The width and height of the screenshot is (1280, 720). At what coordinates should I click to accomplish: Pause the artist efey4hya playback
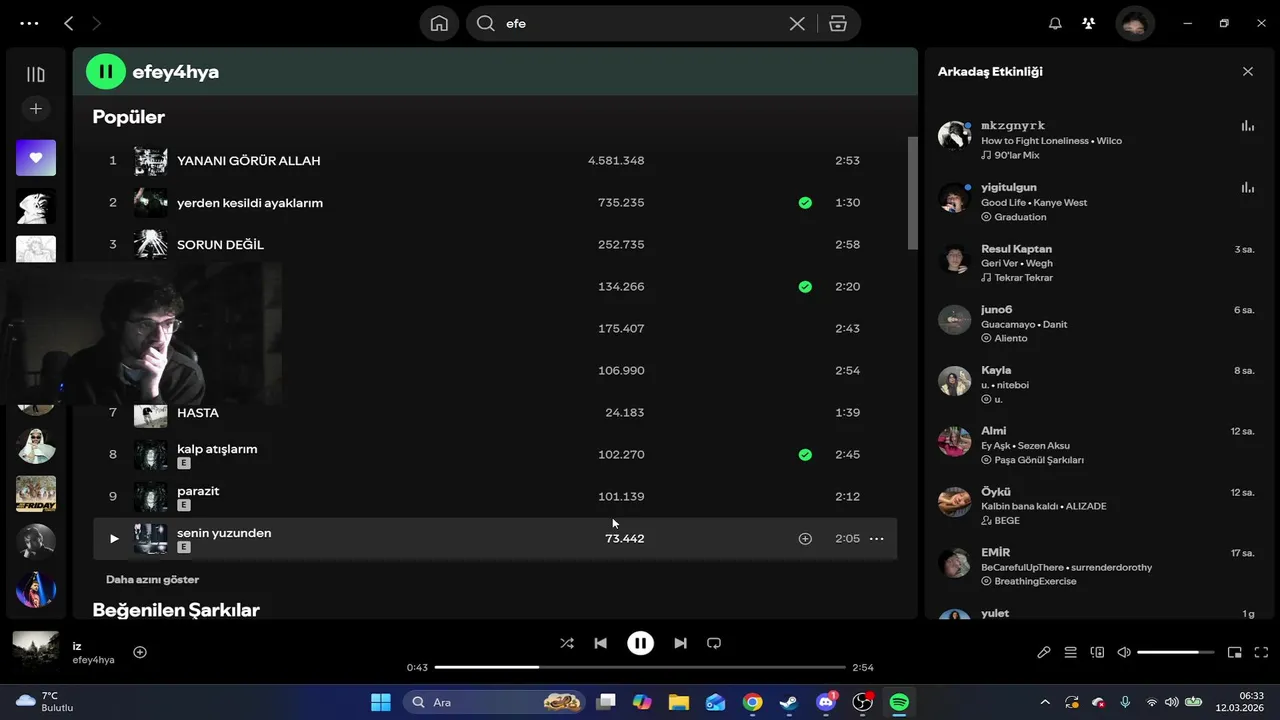(x=105, y=72)
